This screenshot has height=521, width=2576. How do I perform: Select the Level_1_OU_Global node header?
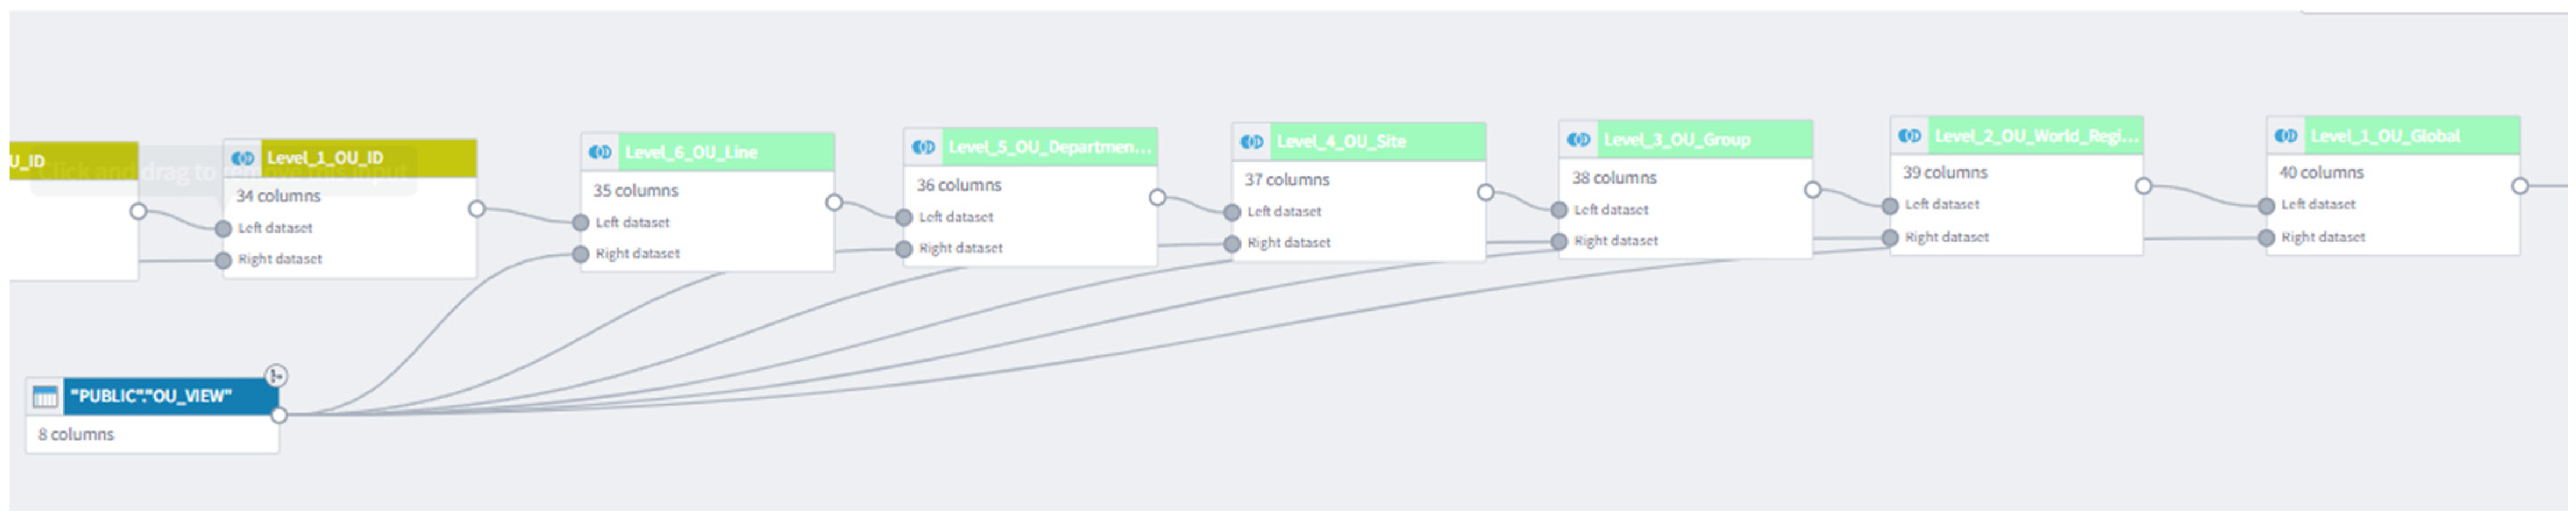pos(2393,136)
